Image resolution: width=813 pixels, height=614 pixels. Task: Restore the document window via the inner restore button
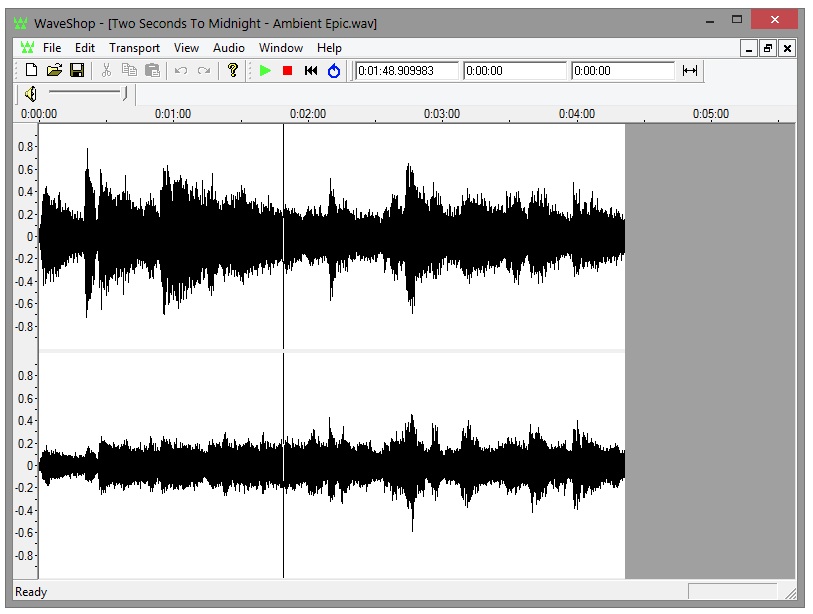pos(768,48)
